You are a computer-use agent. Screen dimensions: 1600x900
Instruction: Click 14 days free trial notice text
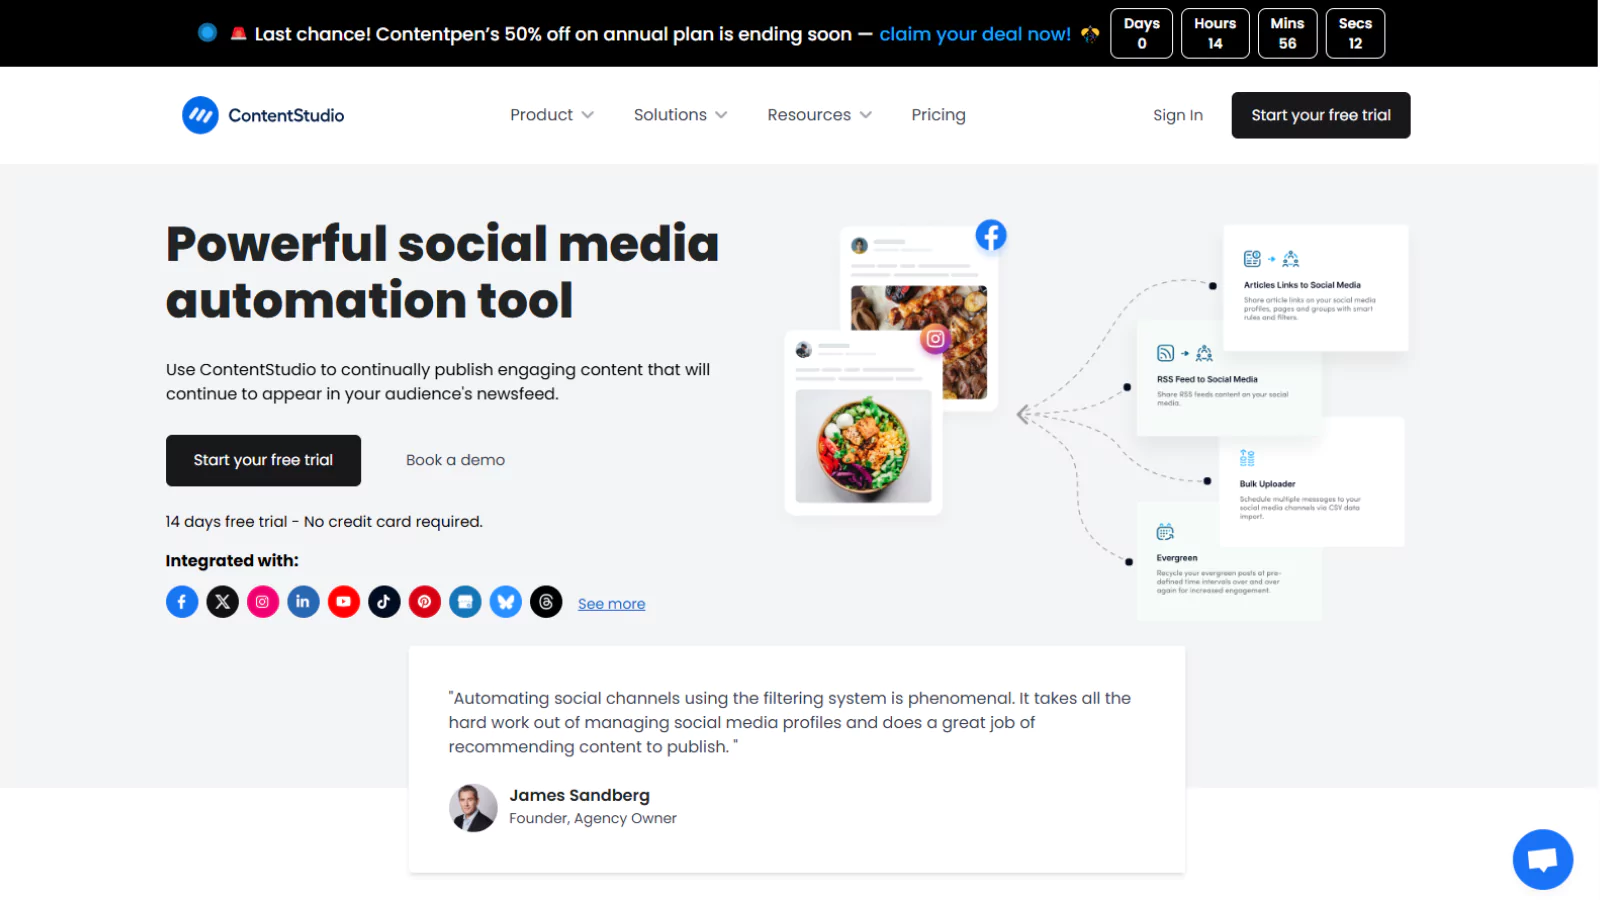coord(324,522)
